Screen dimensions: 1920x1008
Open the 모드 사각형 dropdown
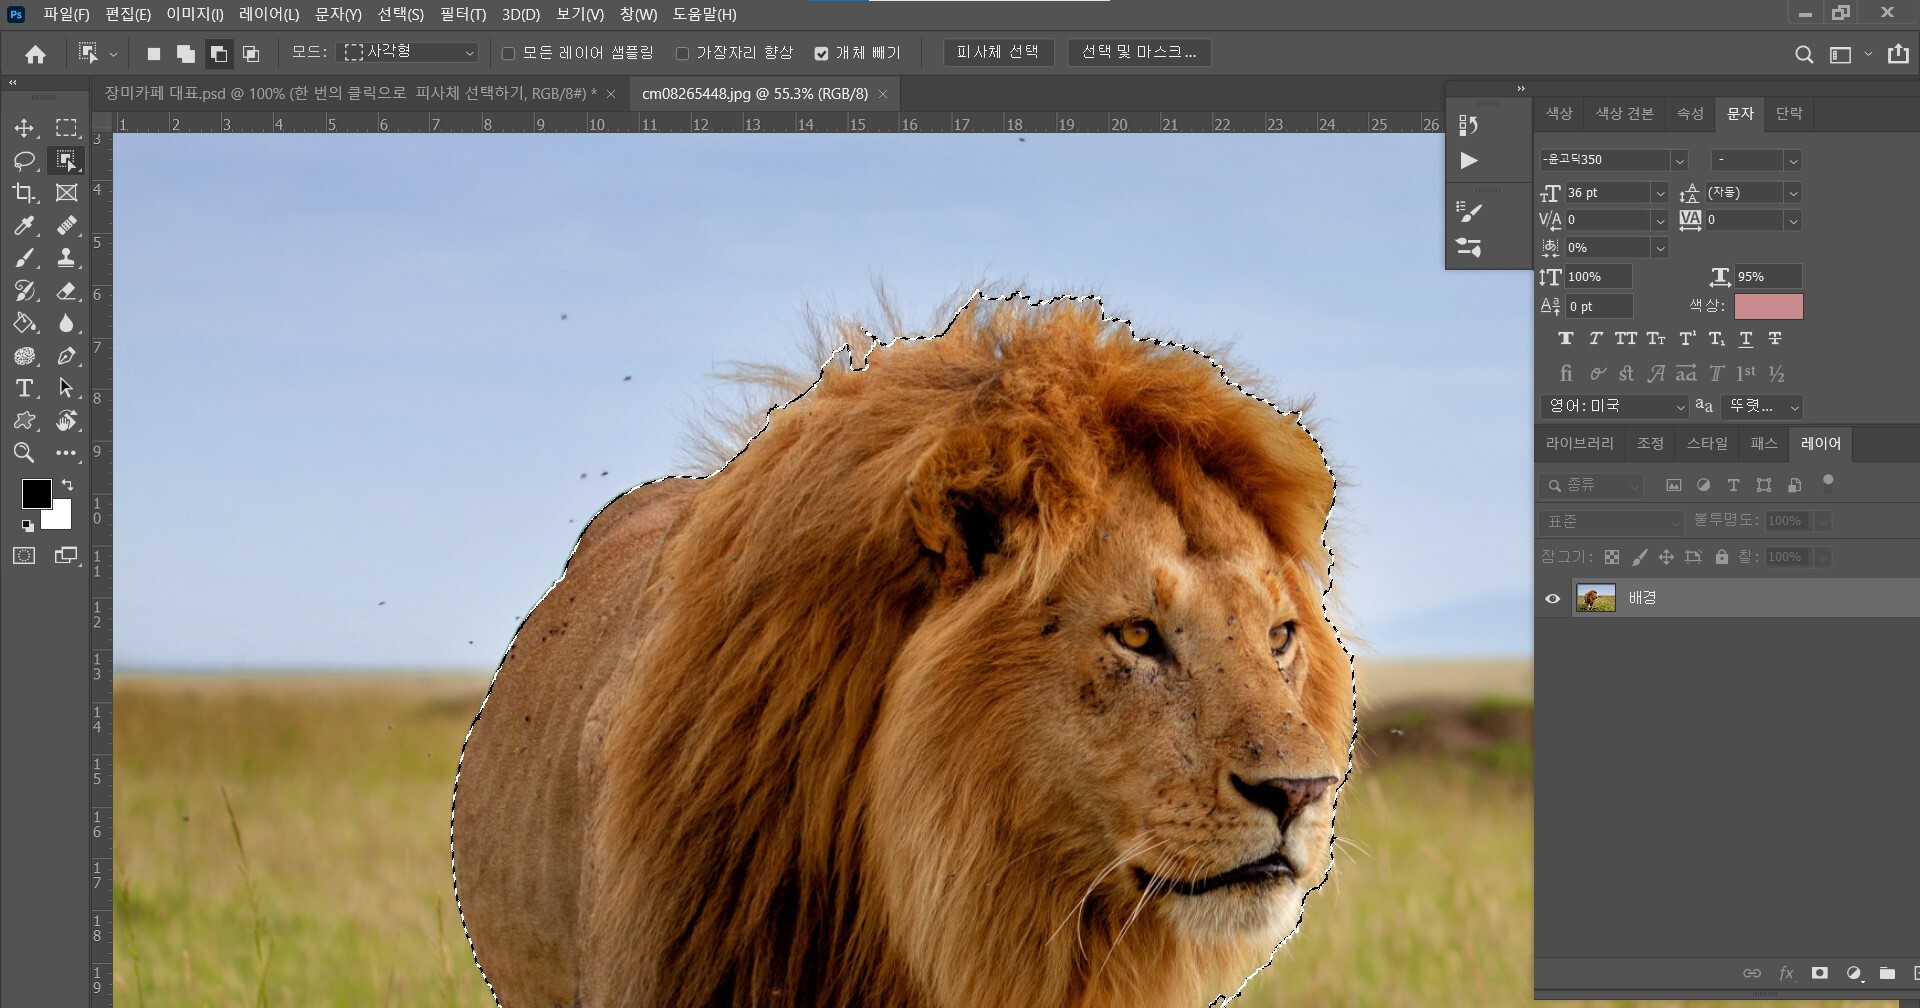[x=409, y=53]
